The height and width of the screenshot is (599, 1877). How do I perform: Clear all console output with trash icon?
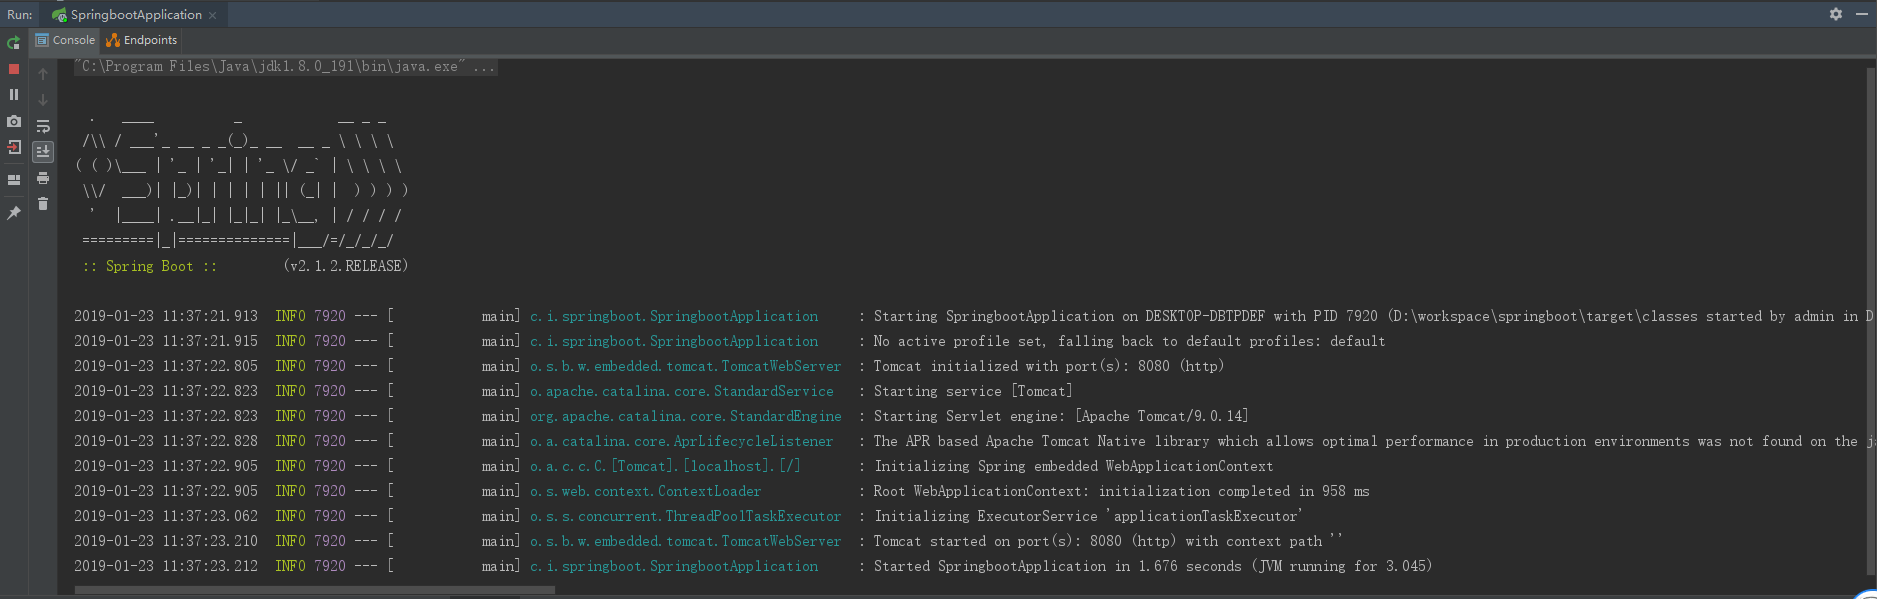[43, 204]
